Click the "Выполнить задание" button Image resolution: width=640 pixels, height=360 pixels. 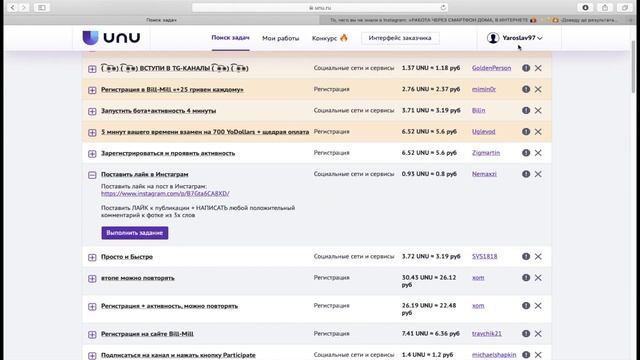point(135,233)
